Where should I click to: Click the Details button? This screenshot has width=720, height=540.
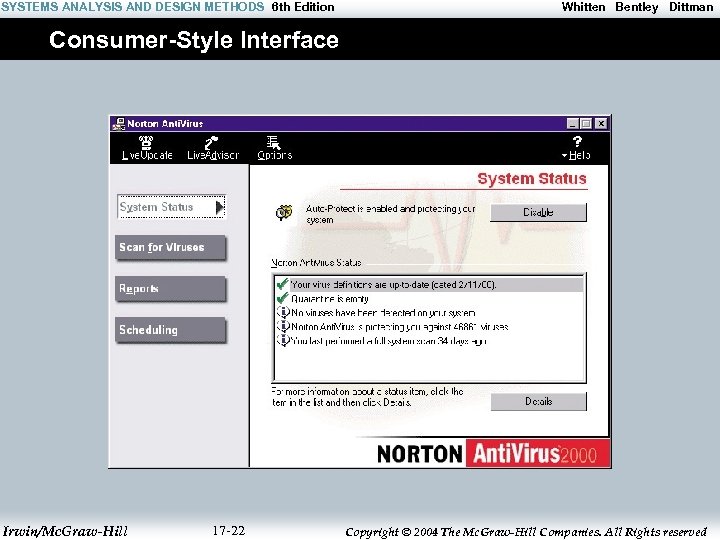pyautogui.click(x=538, y=401)
